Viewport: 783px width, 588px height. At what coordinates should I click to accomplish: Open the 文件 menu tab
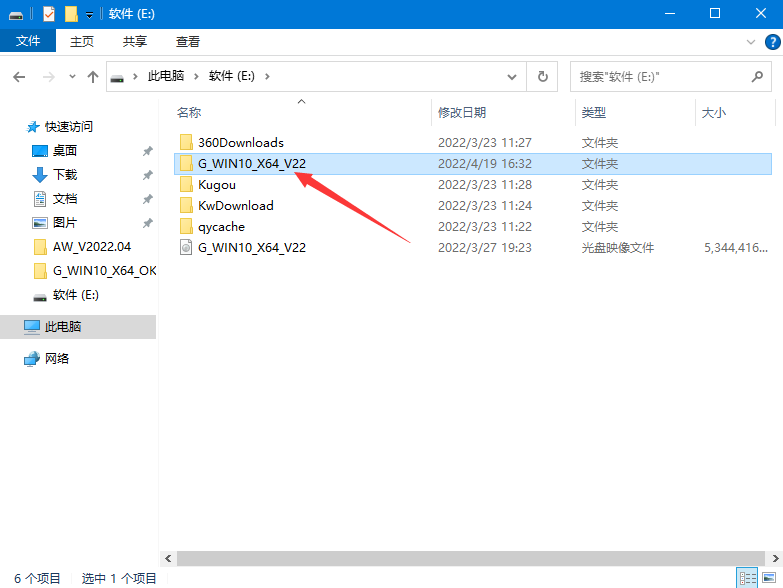28,41
